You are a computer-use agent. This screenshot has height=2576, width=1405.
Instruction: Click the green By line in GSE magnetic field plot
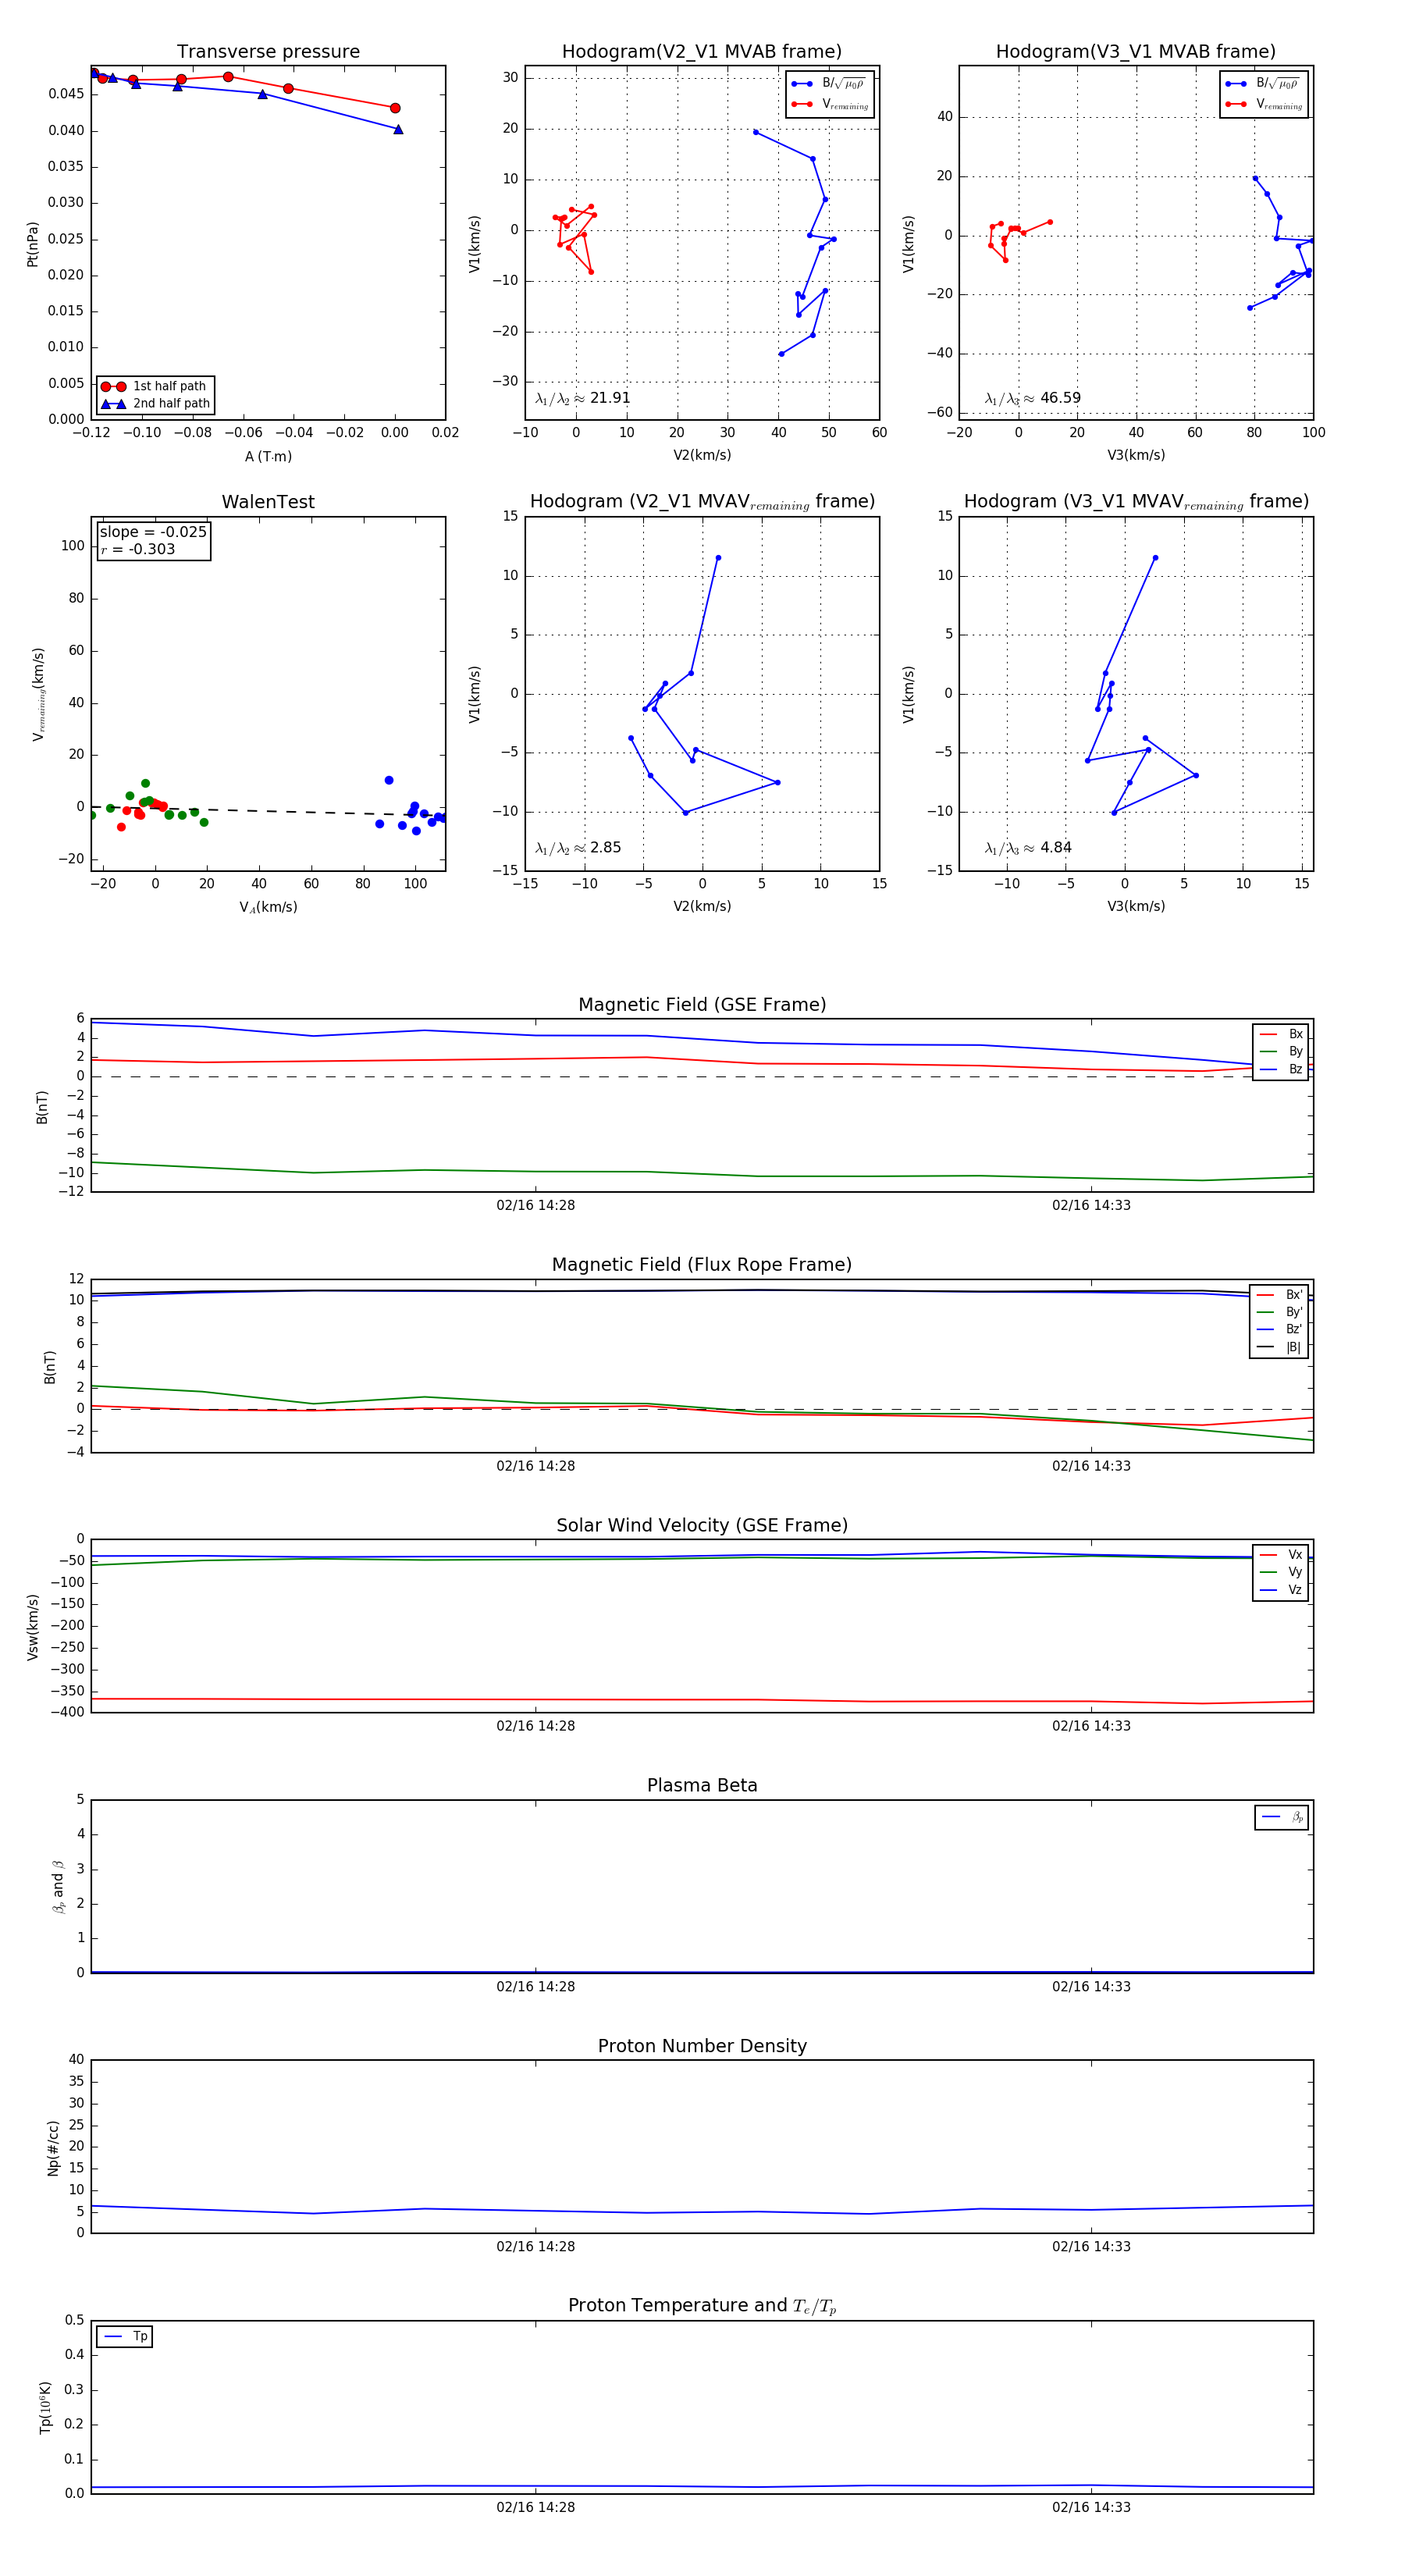(700, 1173)
